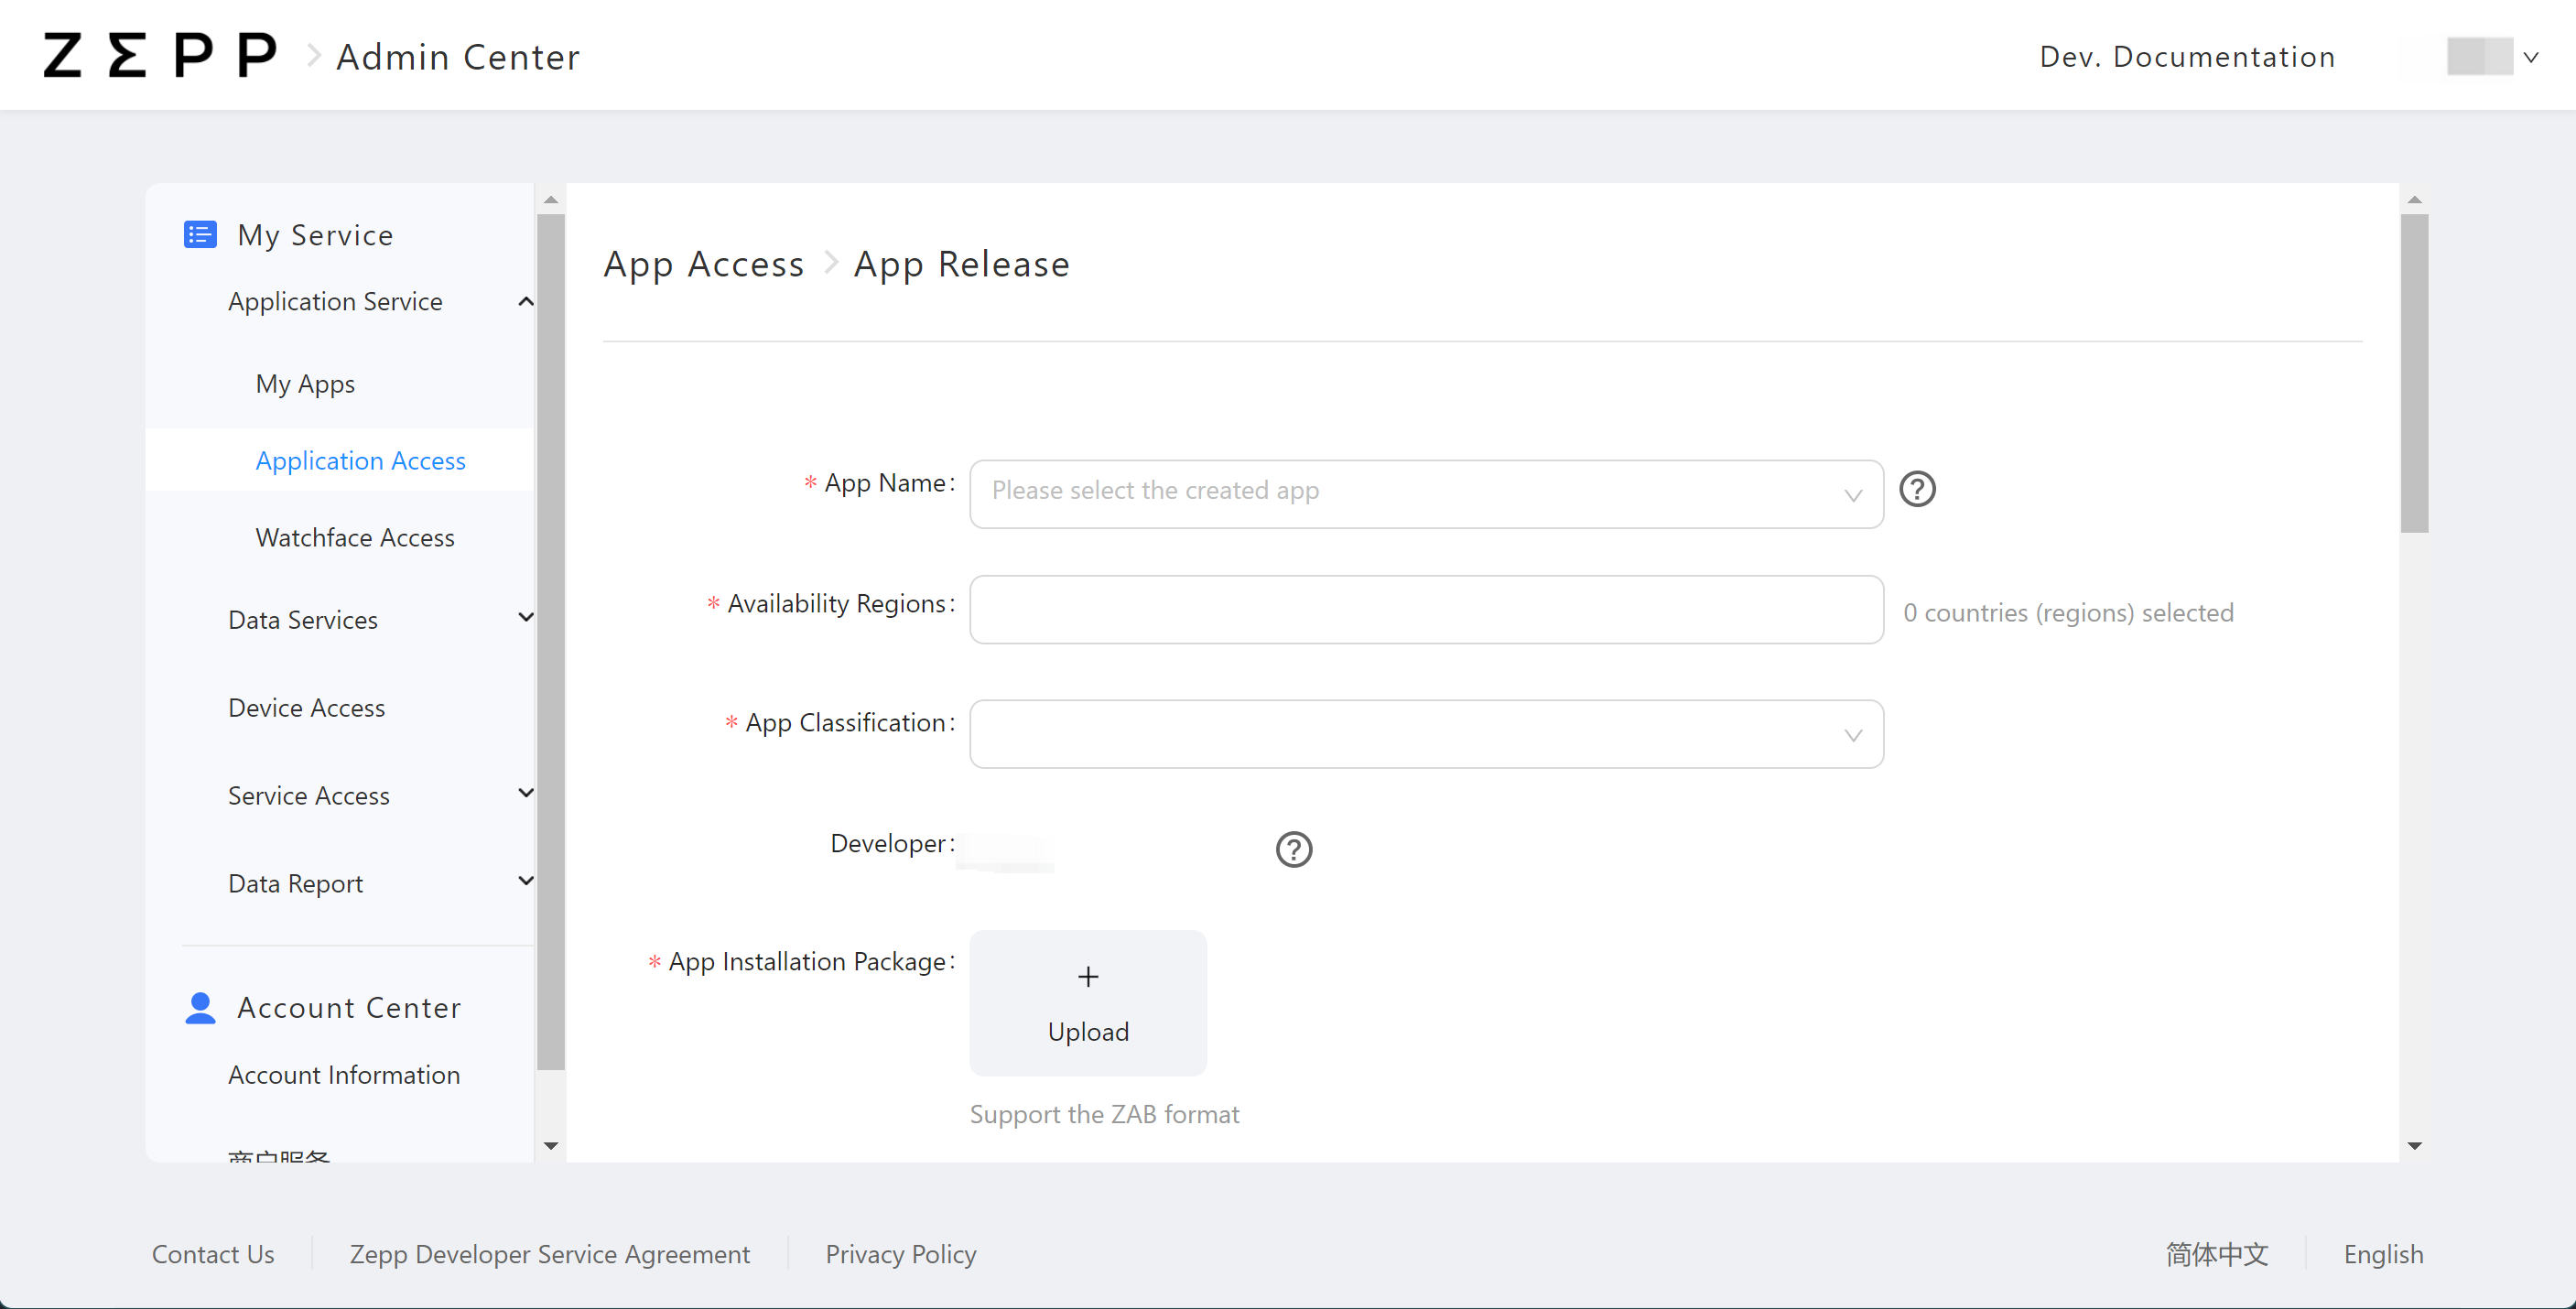This screenshot has height=1309, width=2576.
Task: Click the user avatar thumbnail
Action: point(2479,56)
